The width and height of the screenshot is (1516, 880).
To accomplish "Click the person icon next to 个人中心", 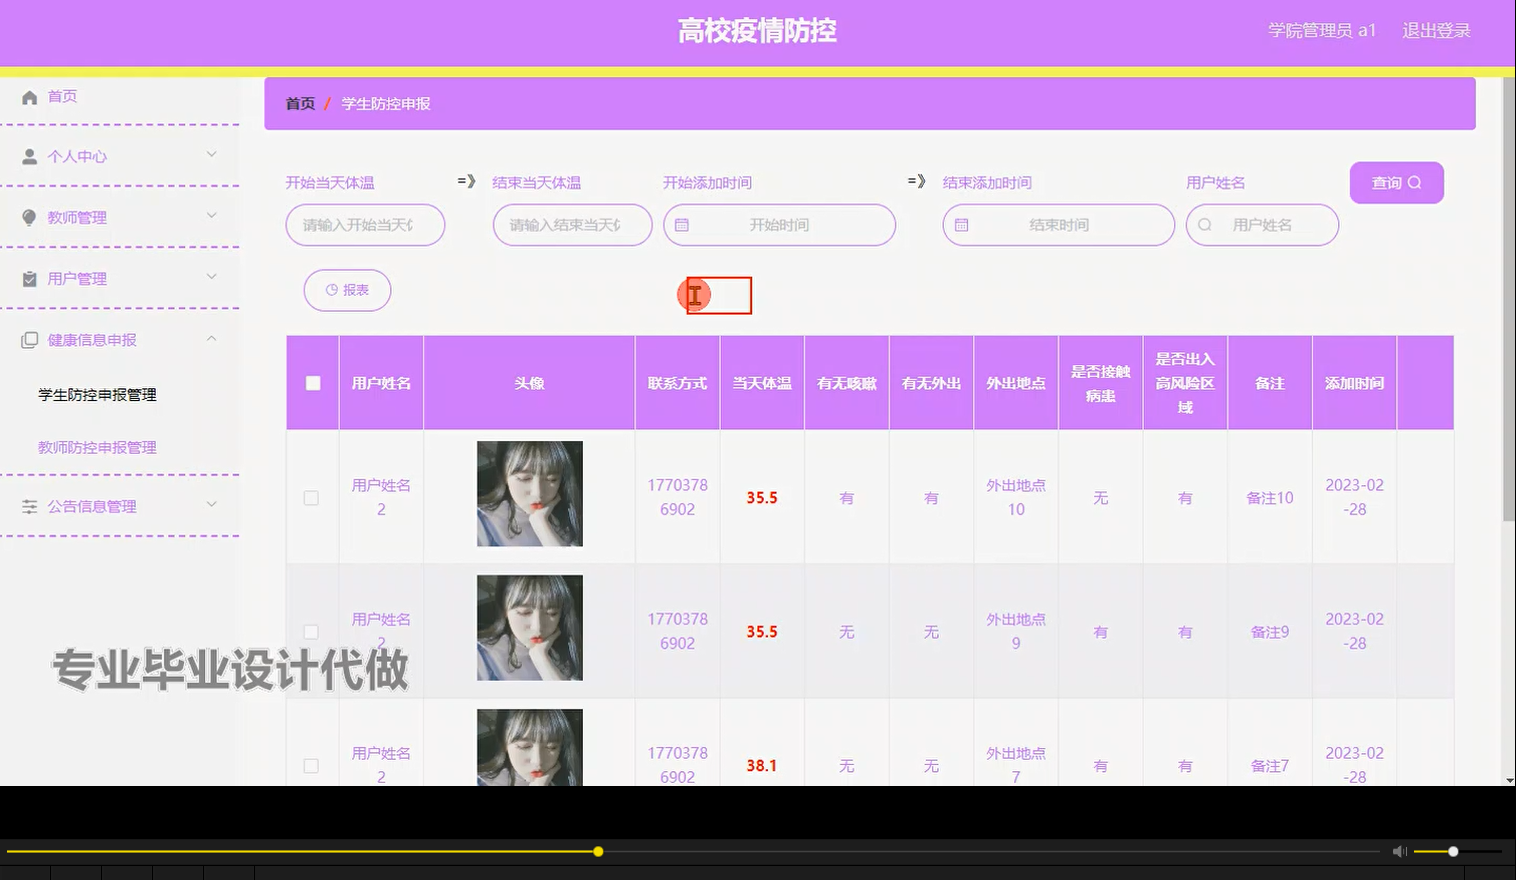I will click(30, 157).
